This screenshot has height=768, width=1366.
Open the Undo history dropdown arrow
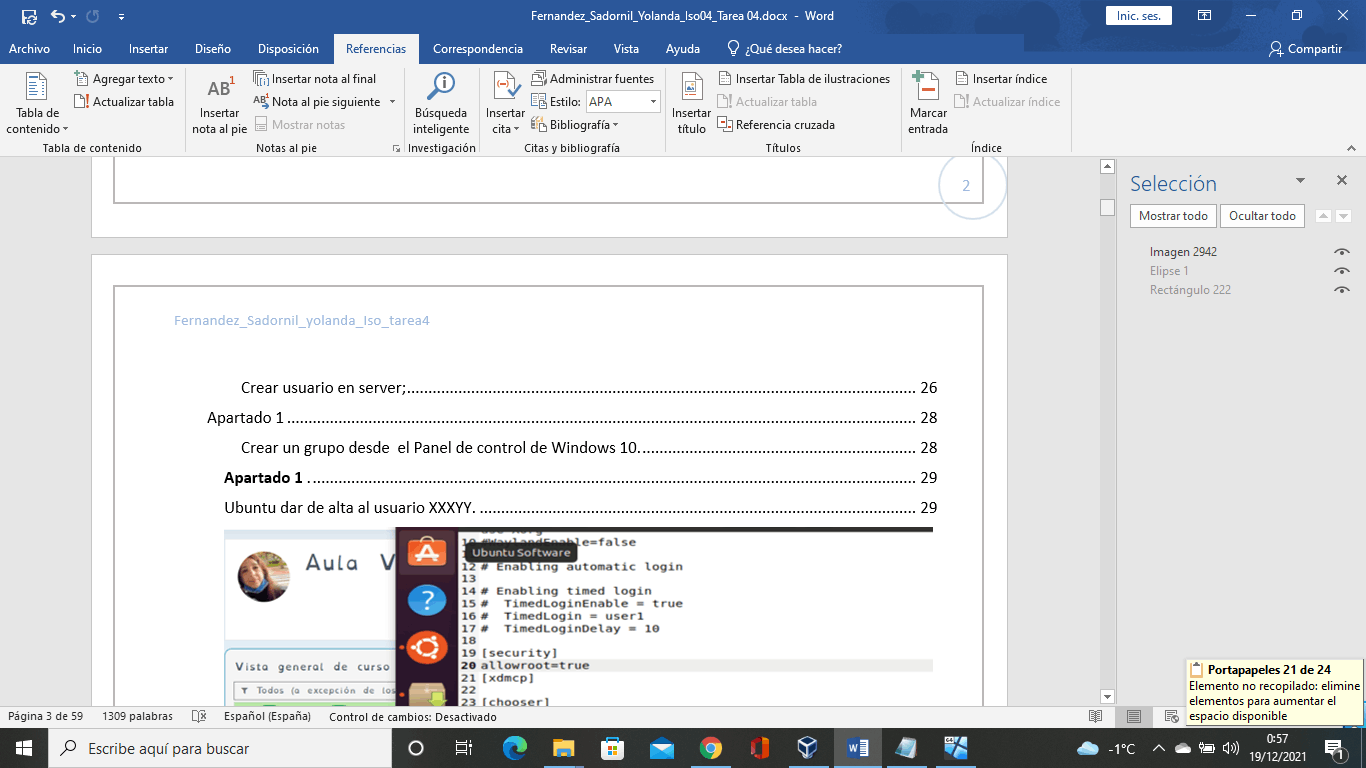tap(73, 16)
